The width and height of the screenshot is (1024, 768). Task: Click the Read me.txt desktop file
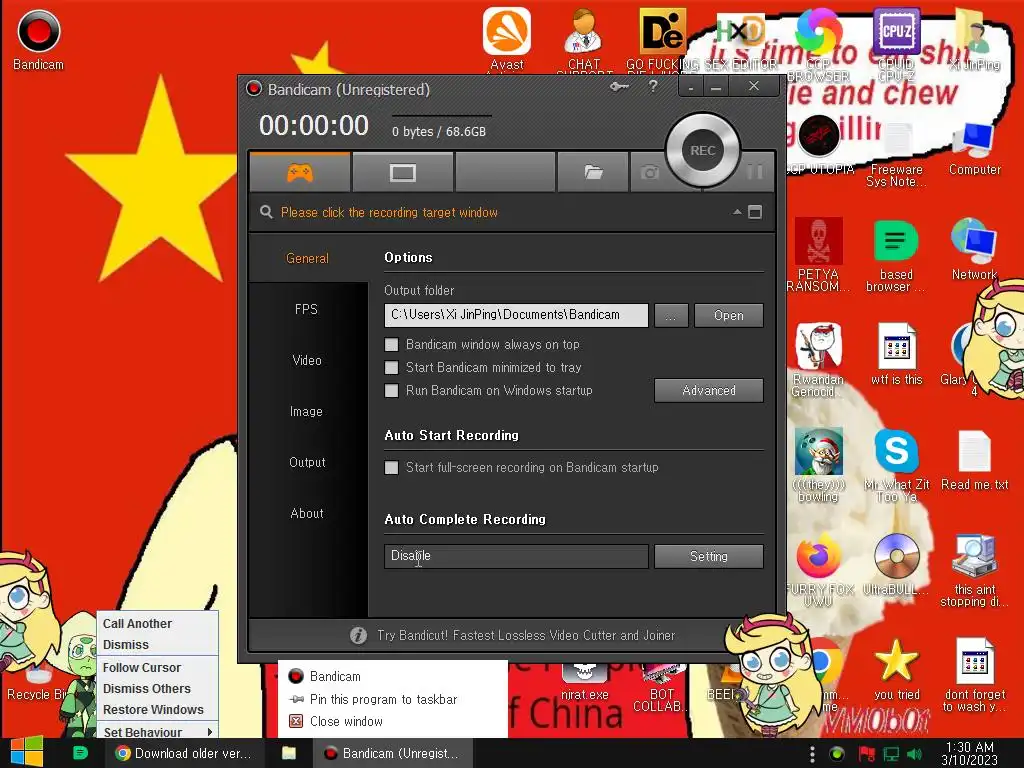(974, 461)
